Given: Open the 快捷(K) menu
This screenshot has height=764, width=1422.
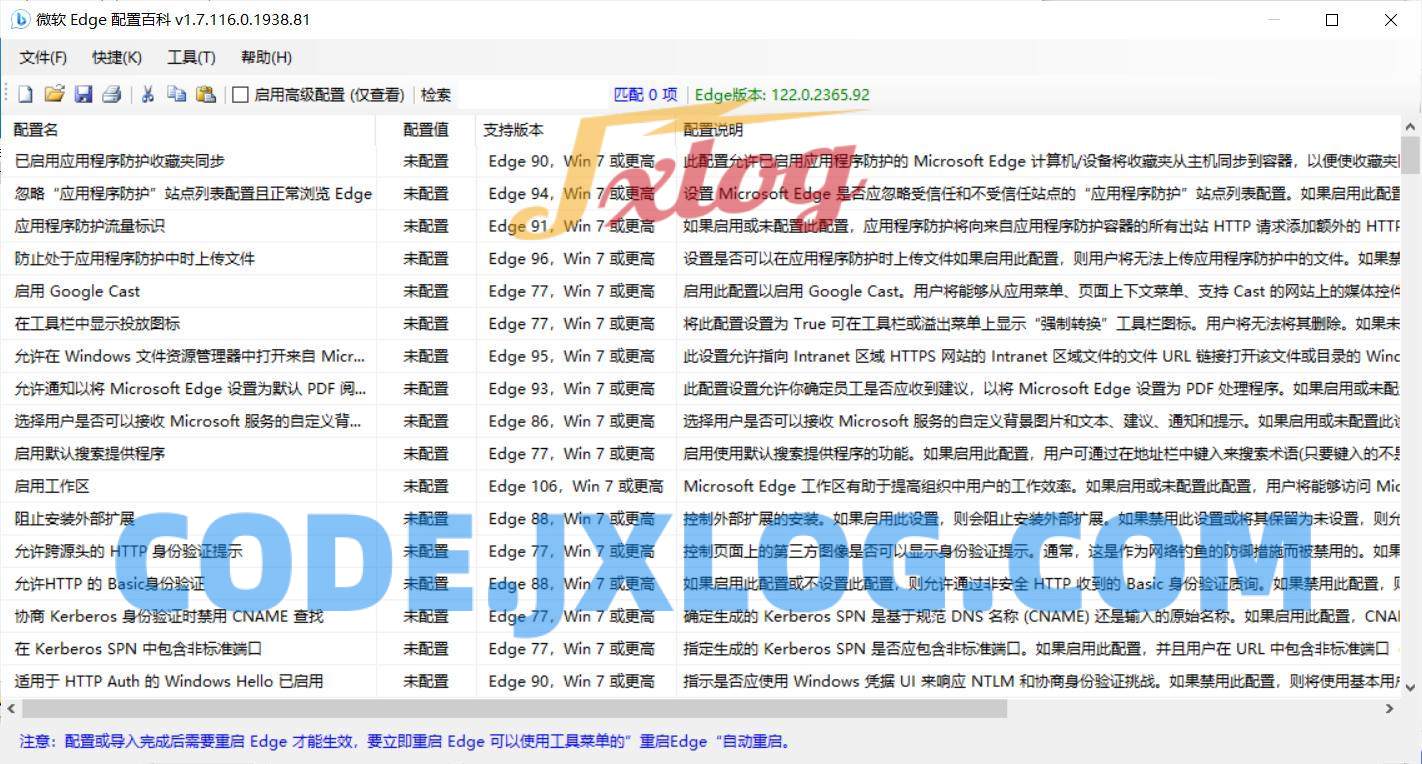Looking at the screenshot, I should click(x=115, y=57).
